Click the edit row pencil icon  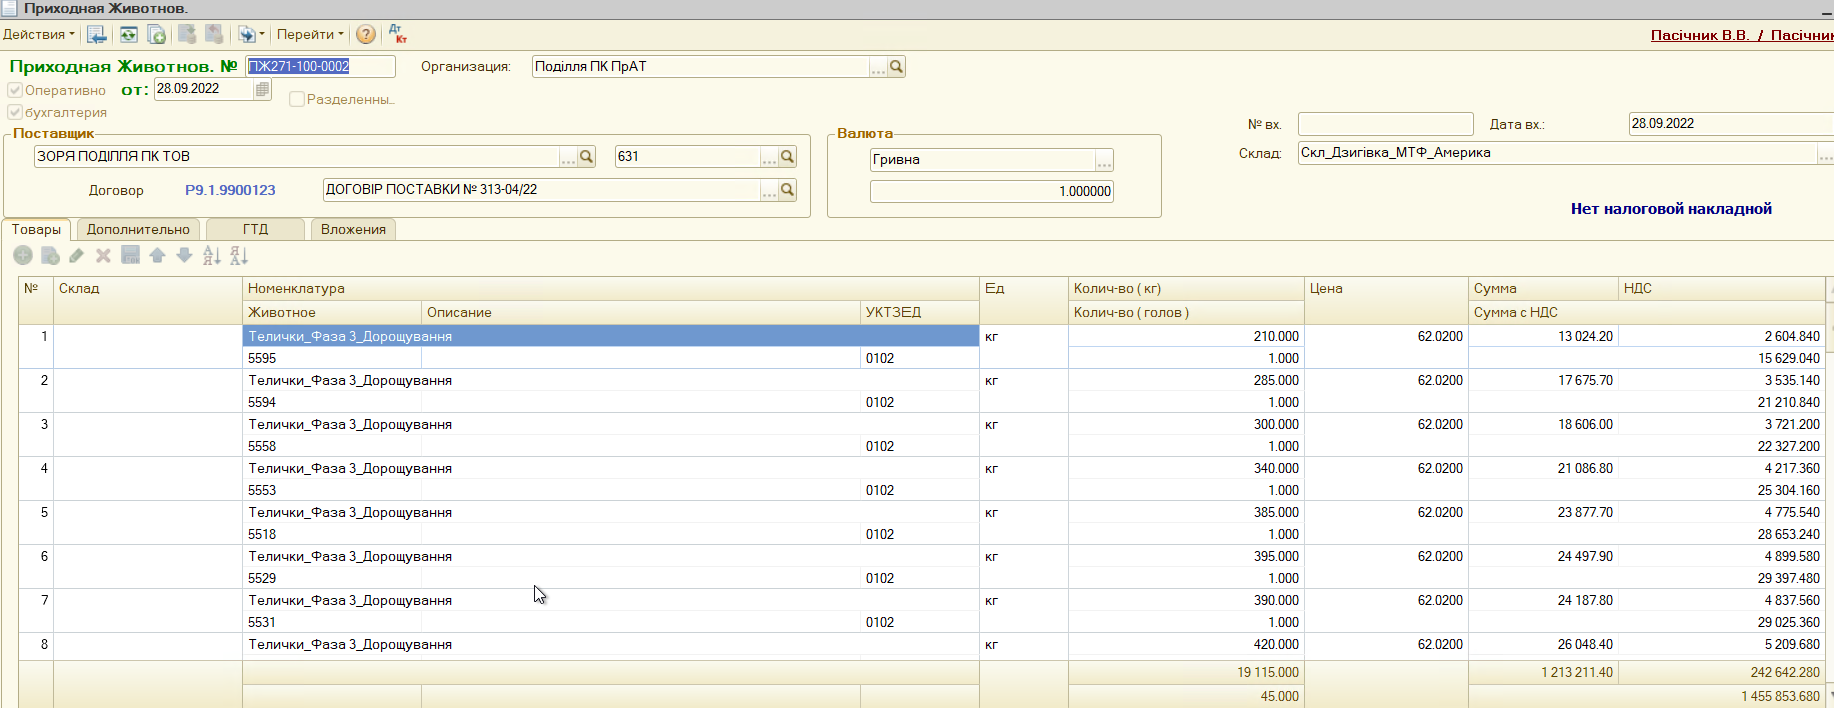pos(76,256)
